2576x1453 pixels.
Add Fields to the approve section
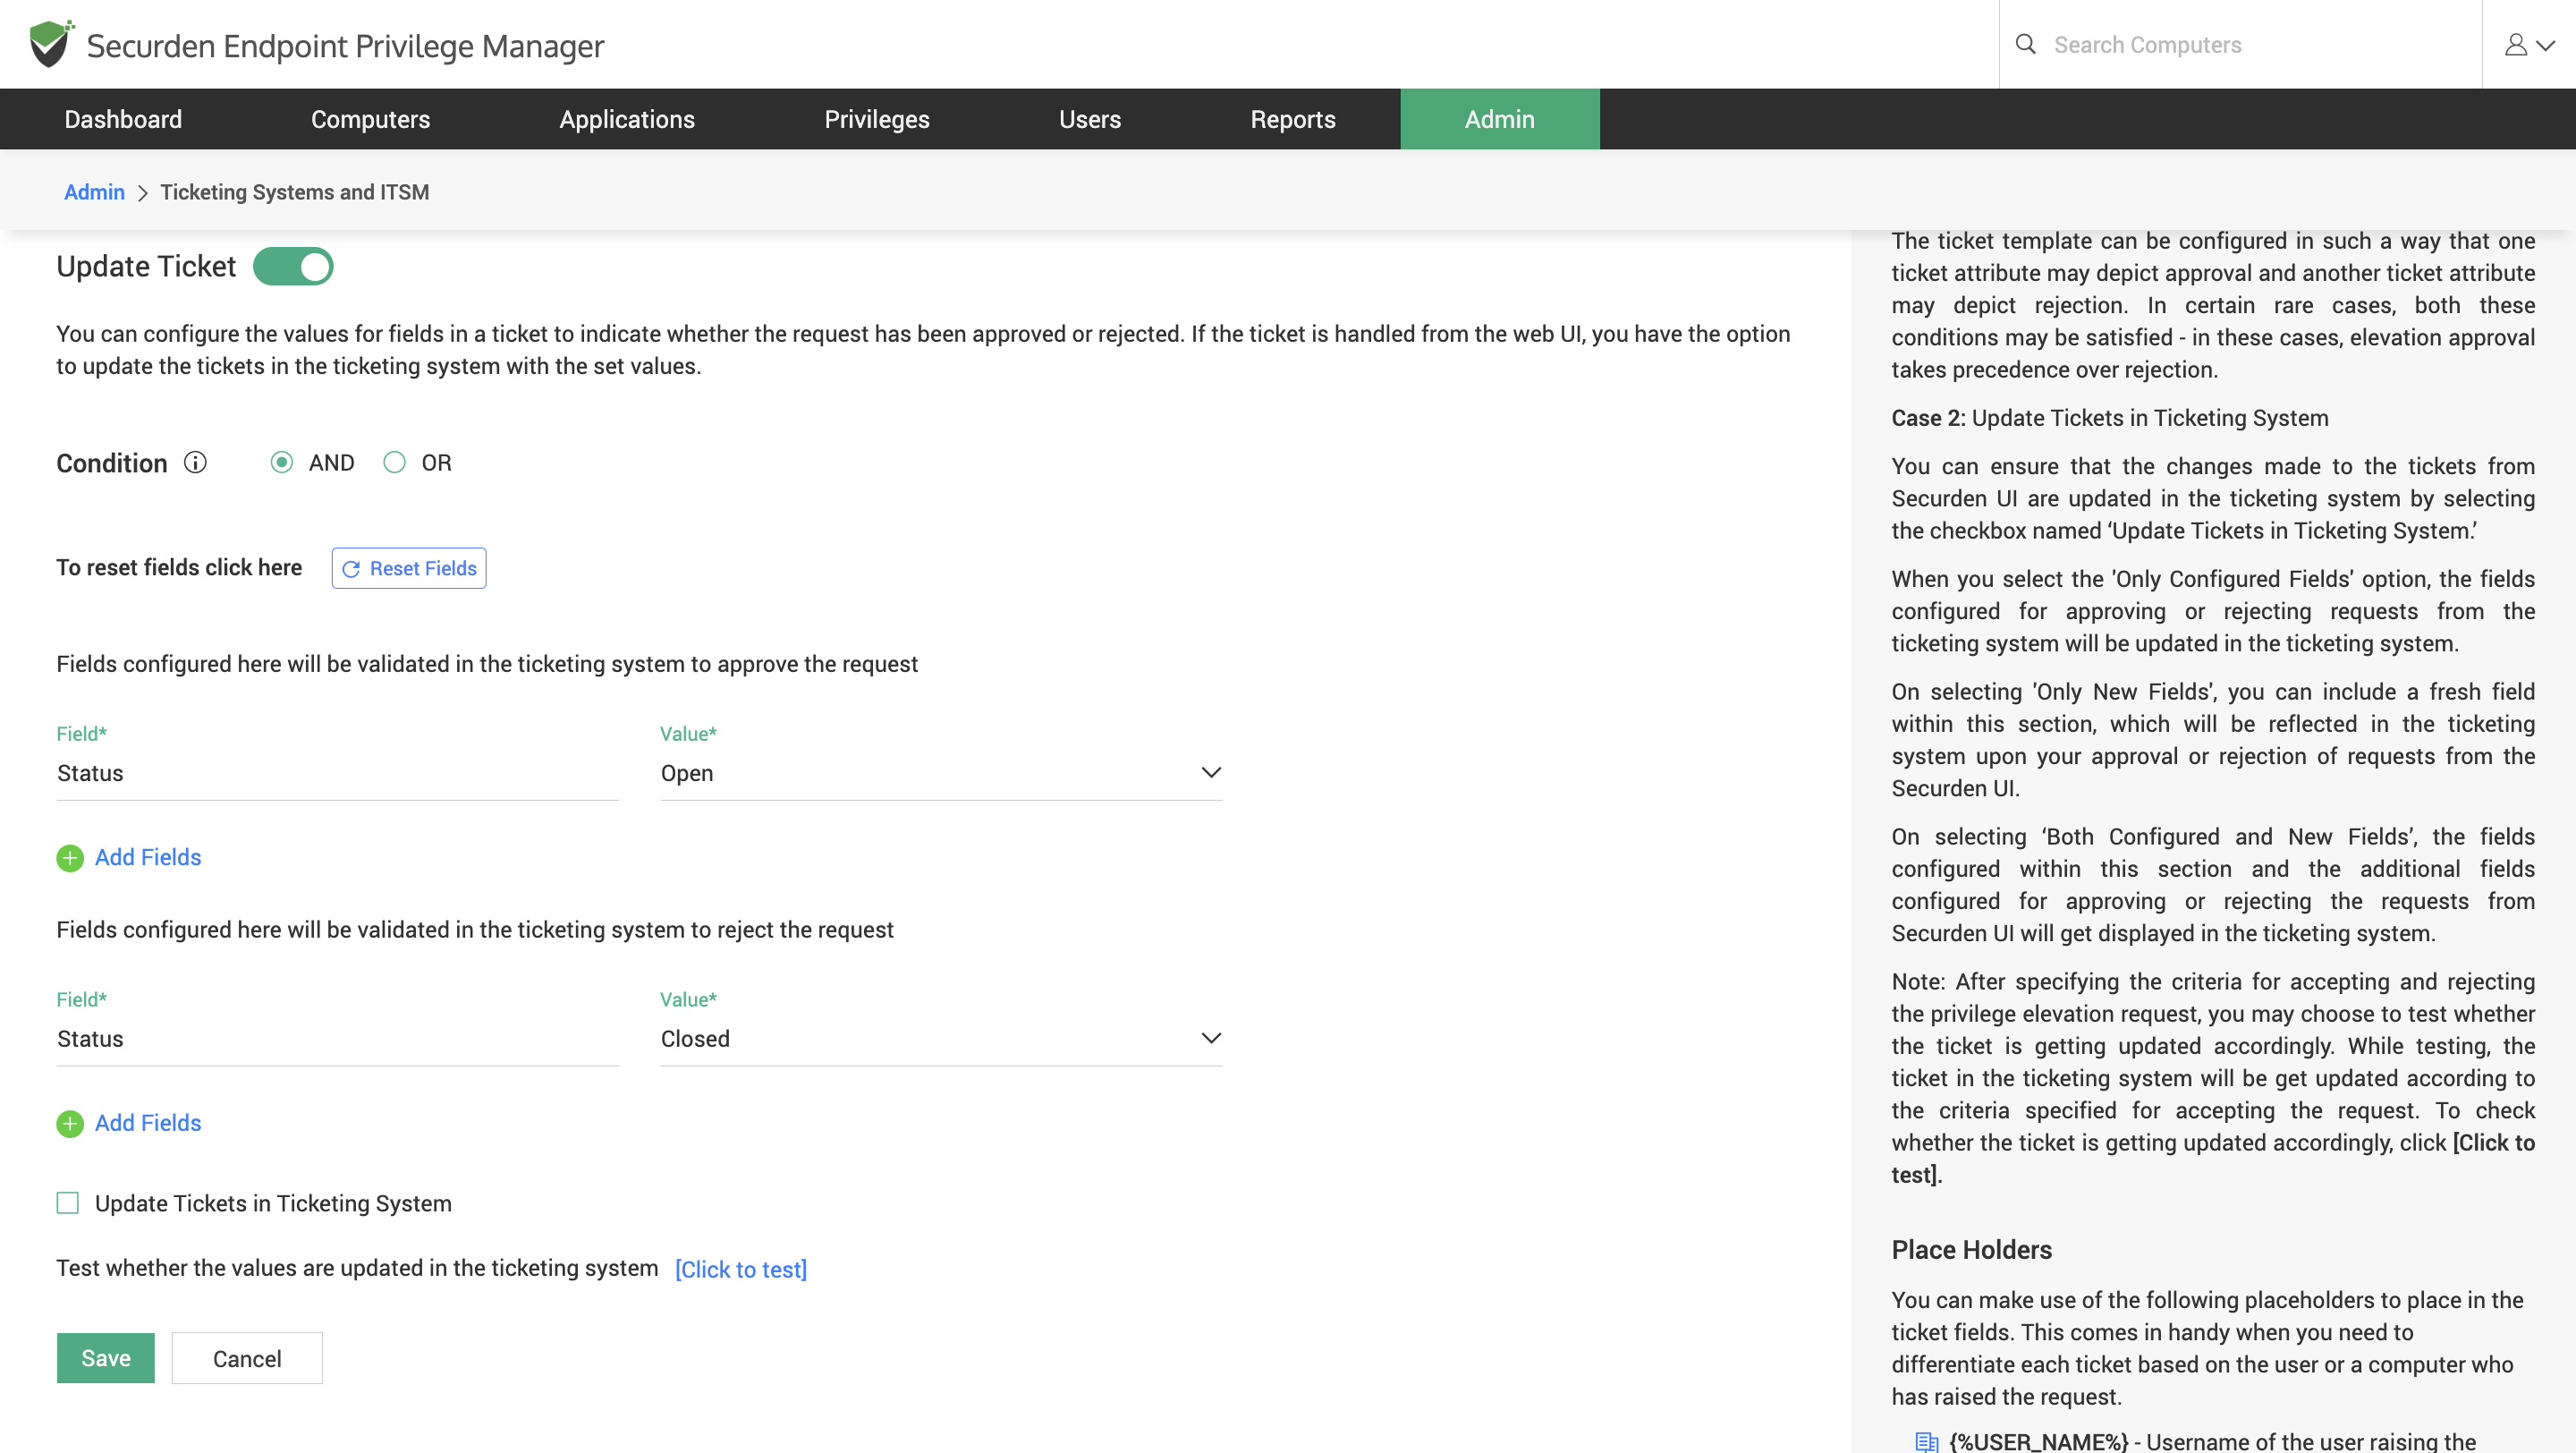tap(148, 858)
